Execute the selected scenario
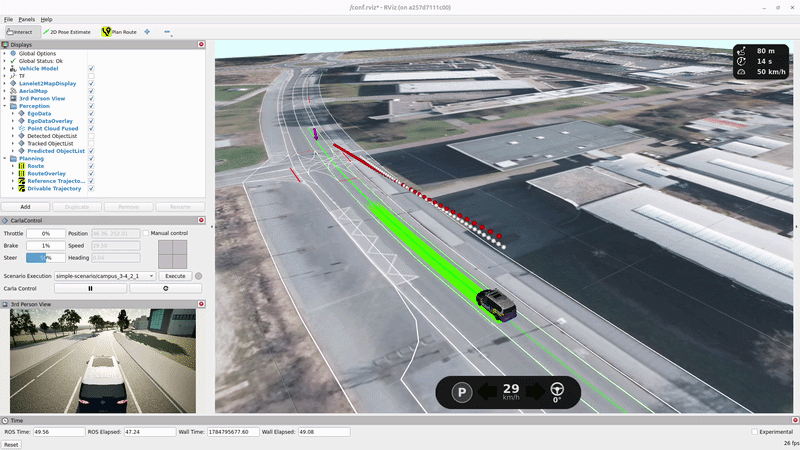Image resolution: width=800 pixels, height=450 pixels. 175,276
